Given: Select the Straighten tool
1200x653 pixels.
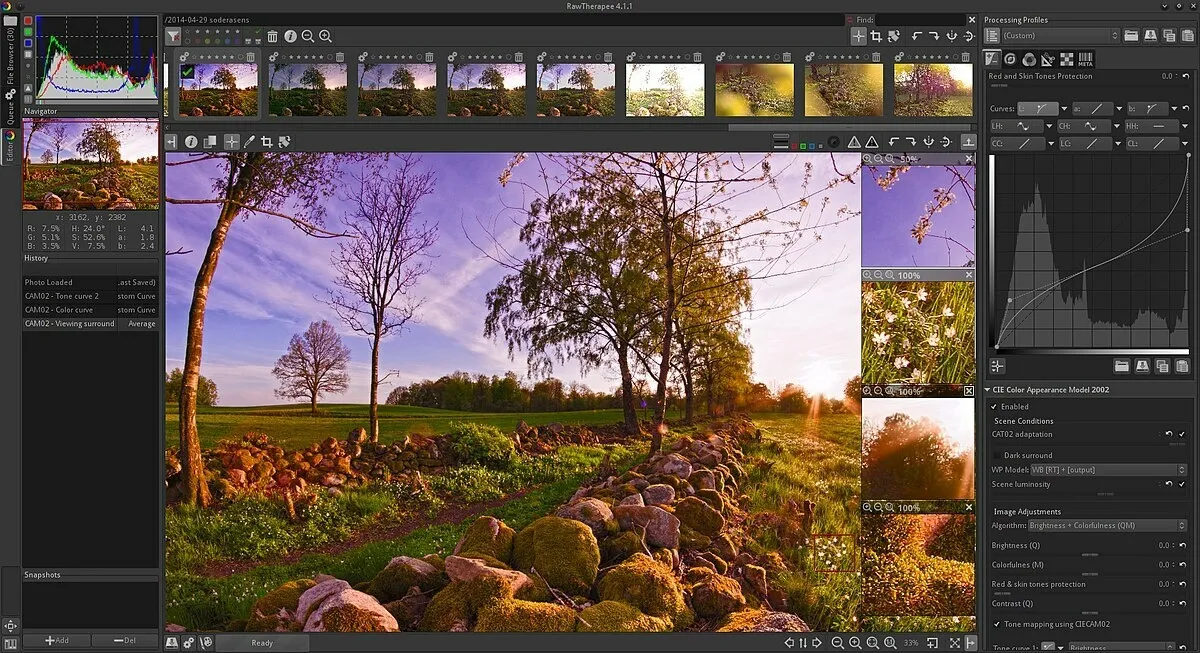Looking at the screenshot, I should tap(251, 142).
